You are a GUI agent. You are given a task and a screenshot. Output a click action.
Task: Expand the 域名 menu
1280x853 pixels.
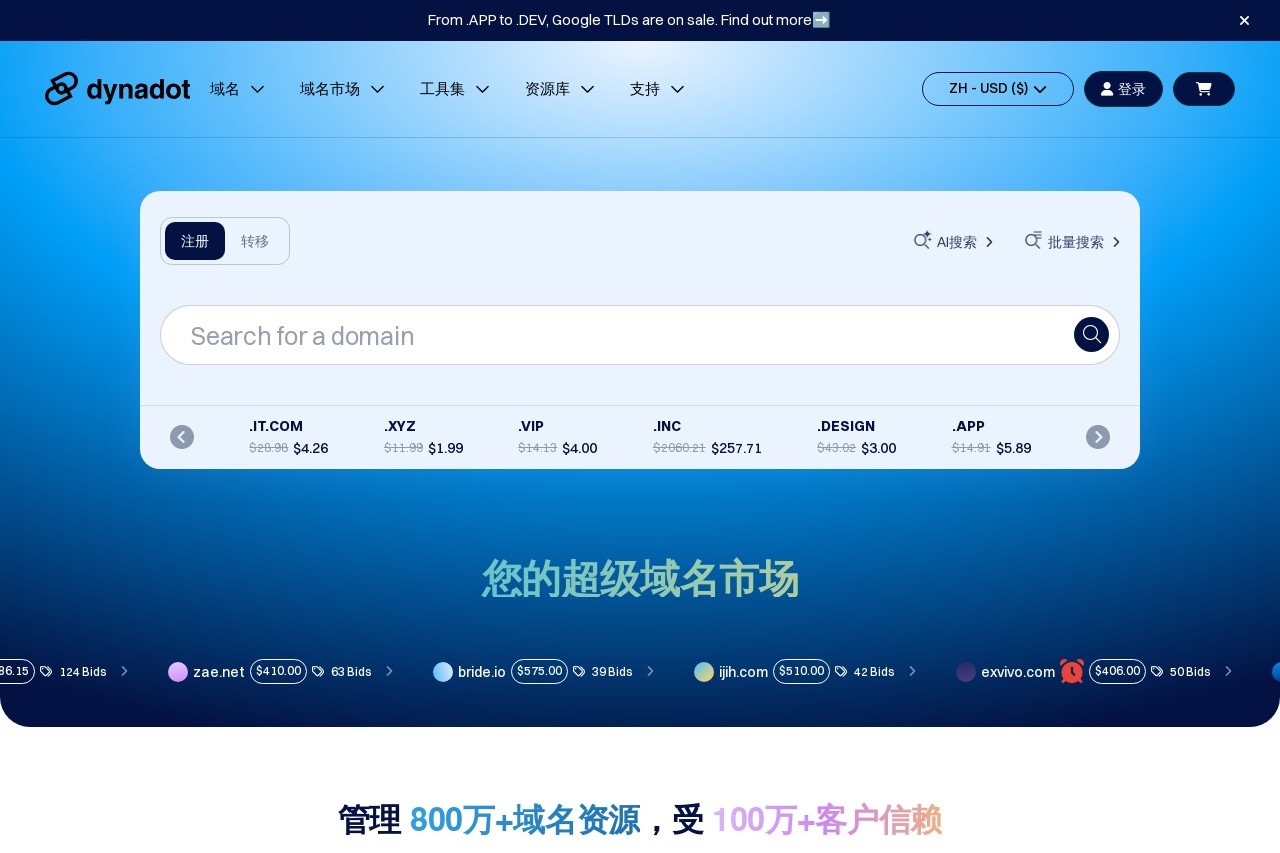(x=237, y=89)
